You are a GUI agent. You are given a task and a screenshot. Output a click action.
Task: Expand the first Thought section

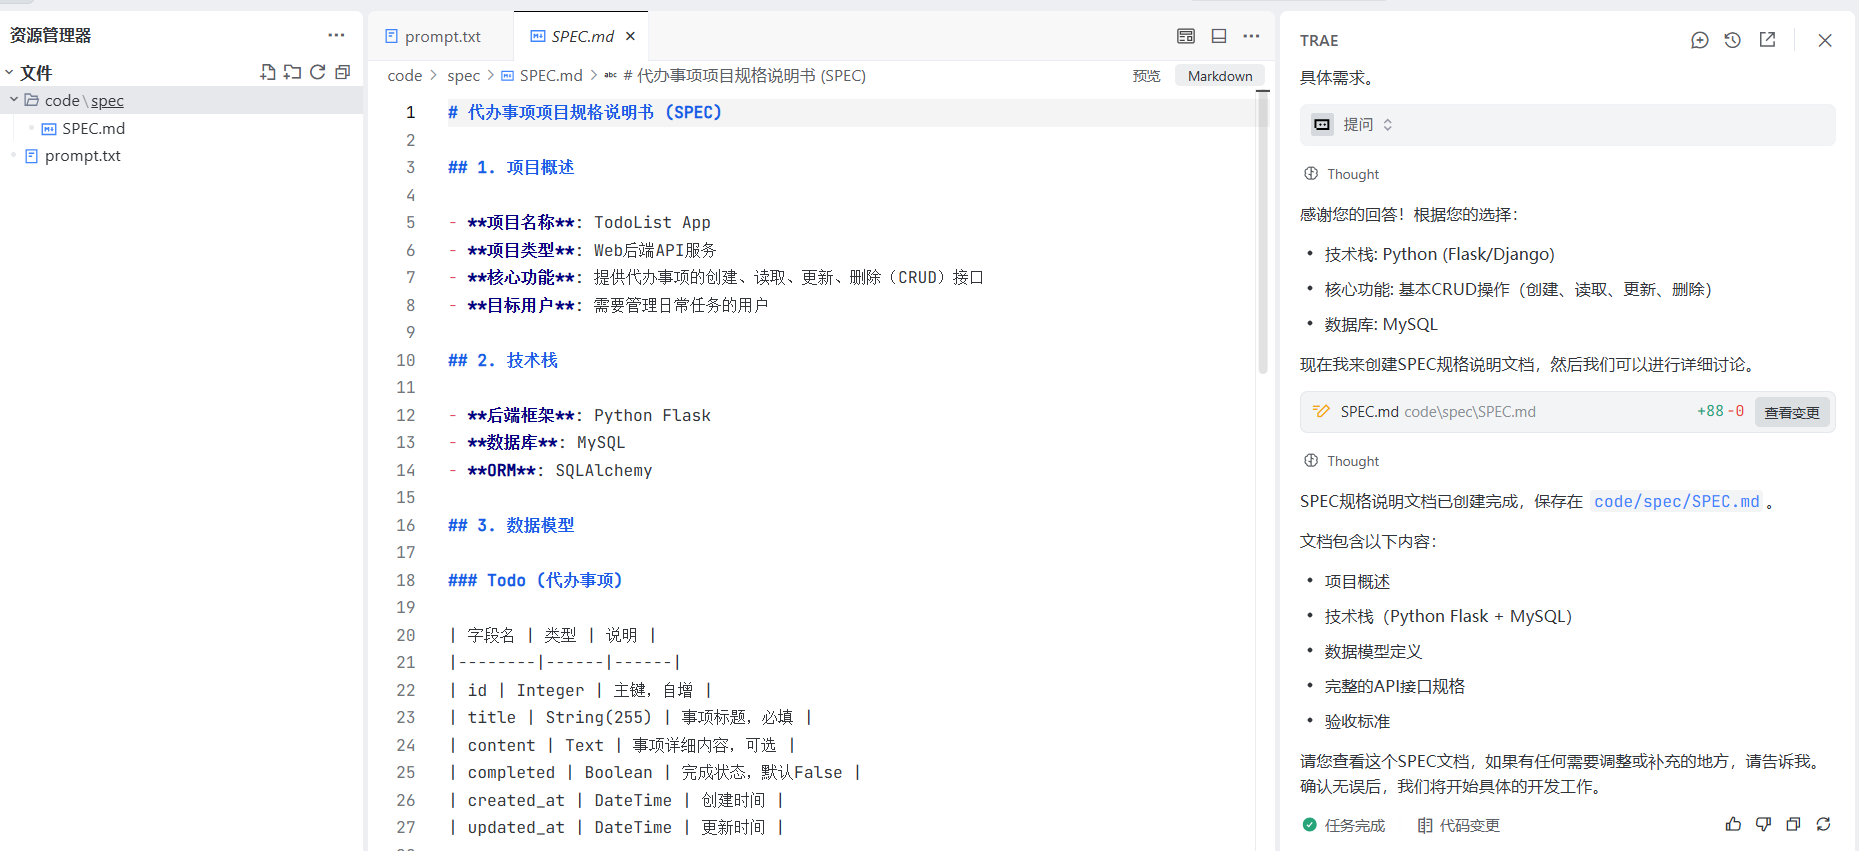[x=1342, y=174]
